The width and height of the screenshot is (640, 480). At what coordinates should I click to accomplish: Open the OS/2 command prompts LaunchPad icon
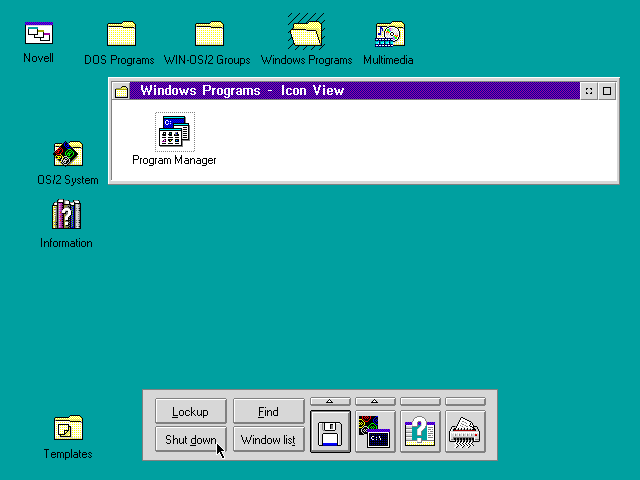tap(375, 432)
